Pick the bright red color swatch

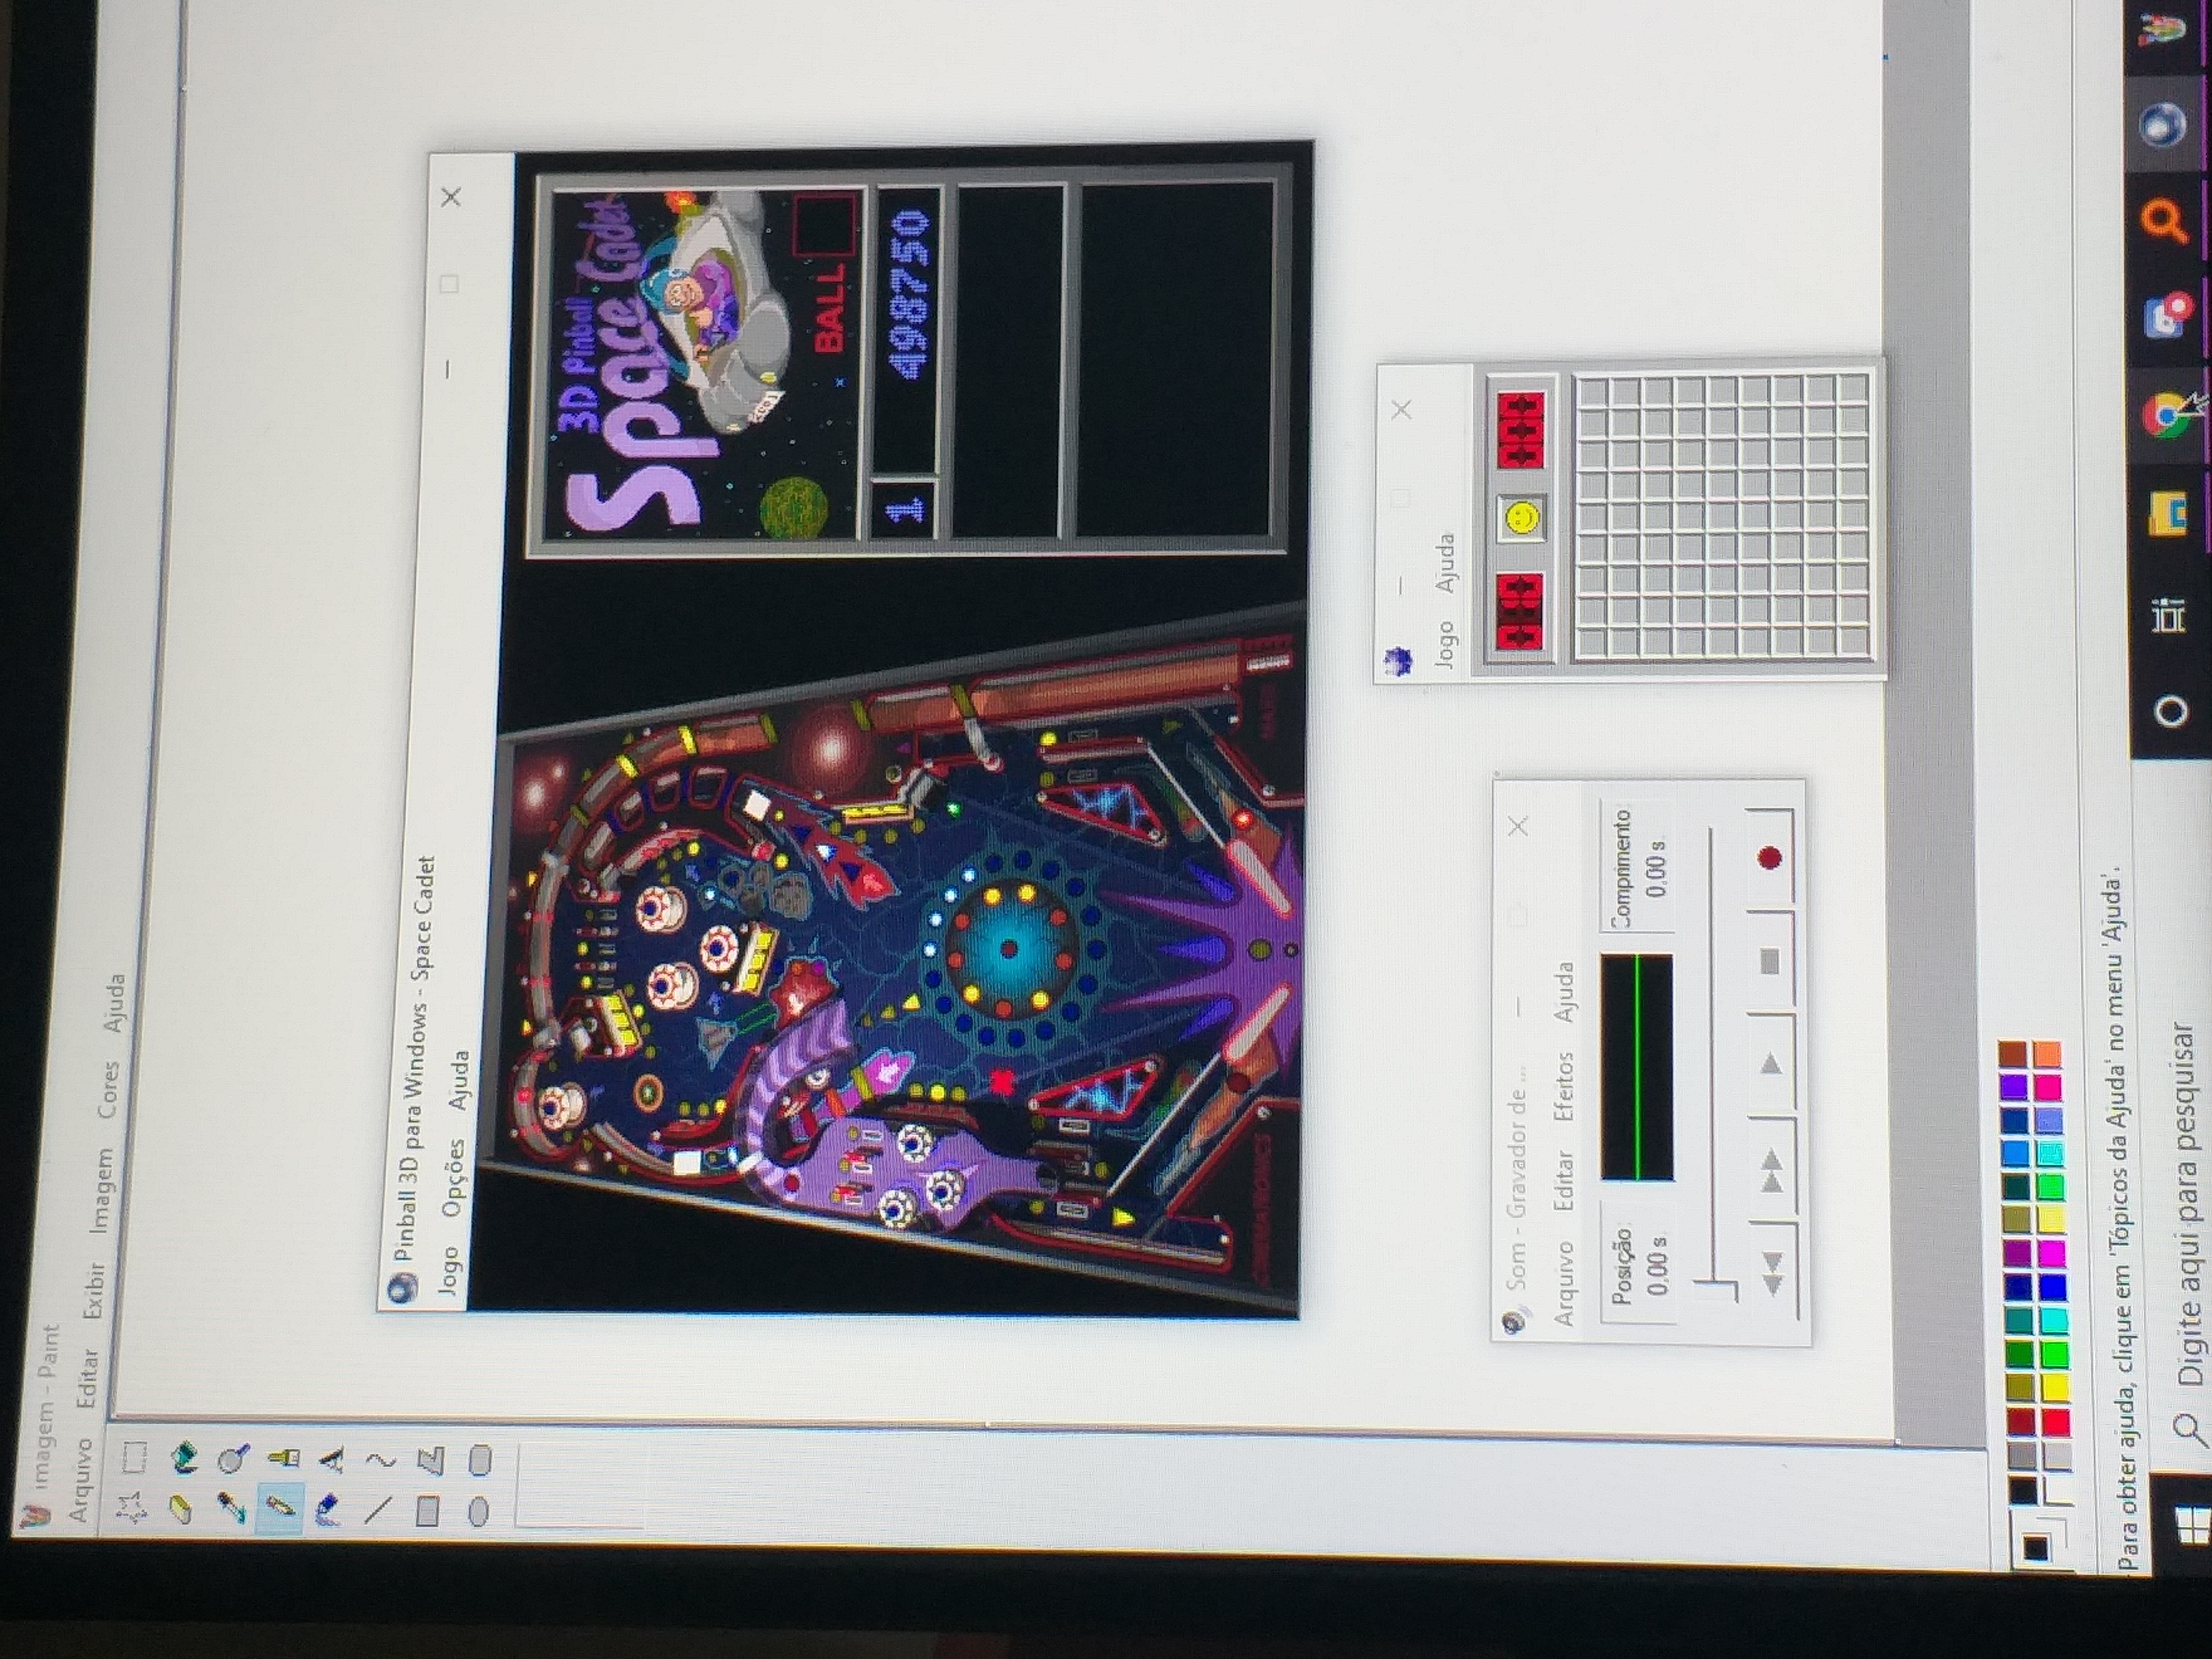(2056, 1422)
